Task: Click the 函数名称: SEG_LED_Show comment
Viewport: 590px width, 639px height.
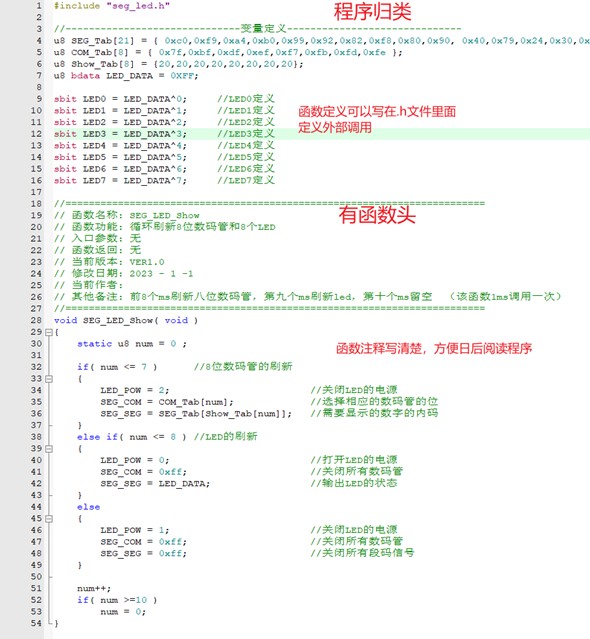Action: click(127, 215)
